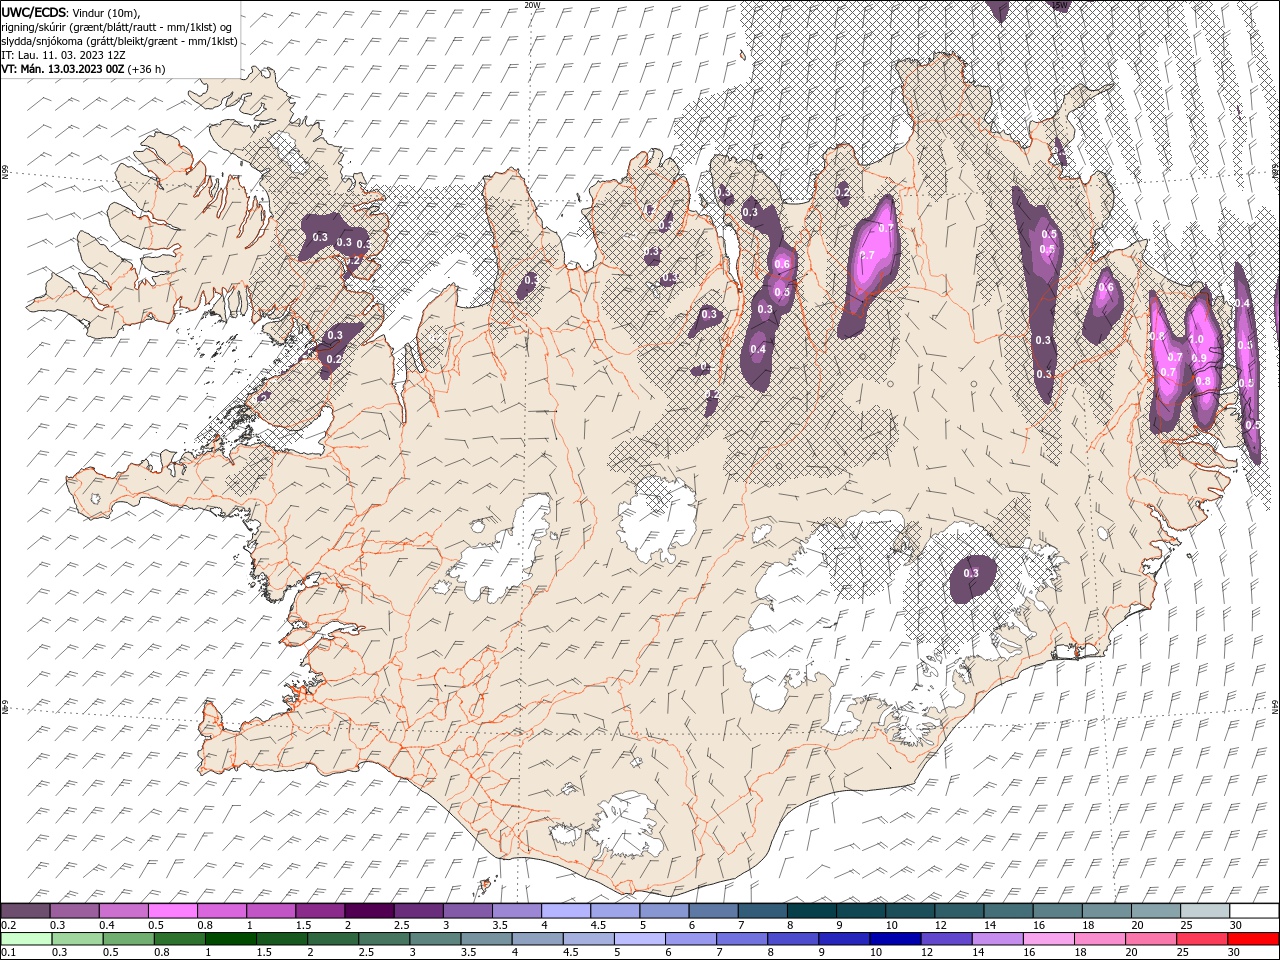
Task: Click the 0.9 precipitation value in the east
Action: click(x=1197, y=357)
